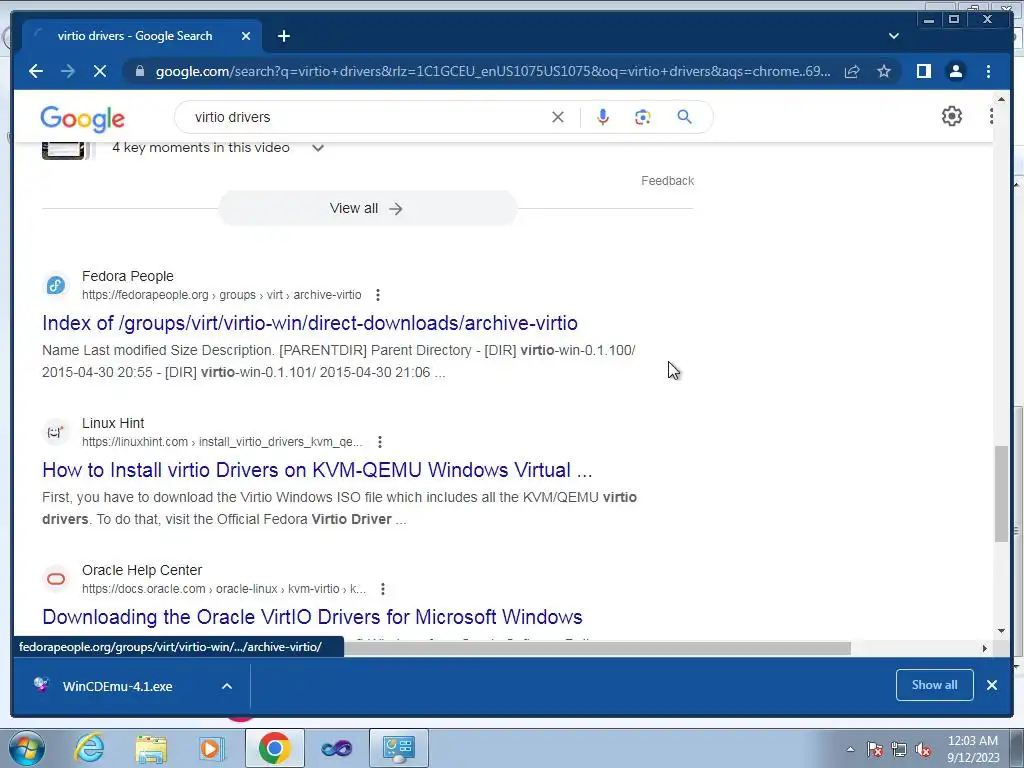
Task: Click the Oracle Help Center favicon
Action: click(x=56, y=579)
